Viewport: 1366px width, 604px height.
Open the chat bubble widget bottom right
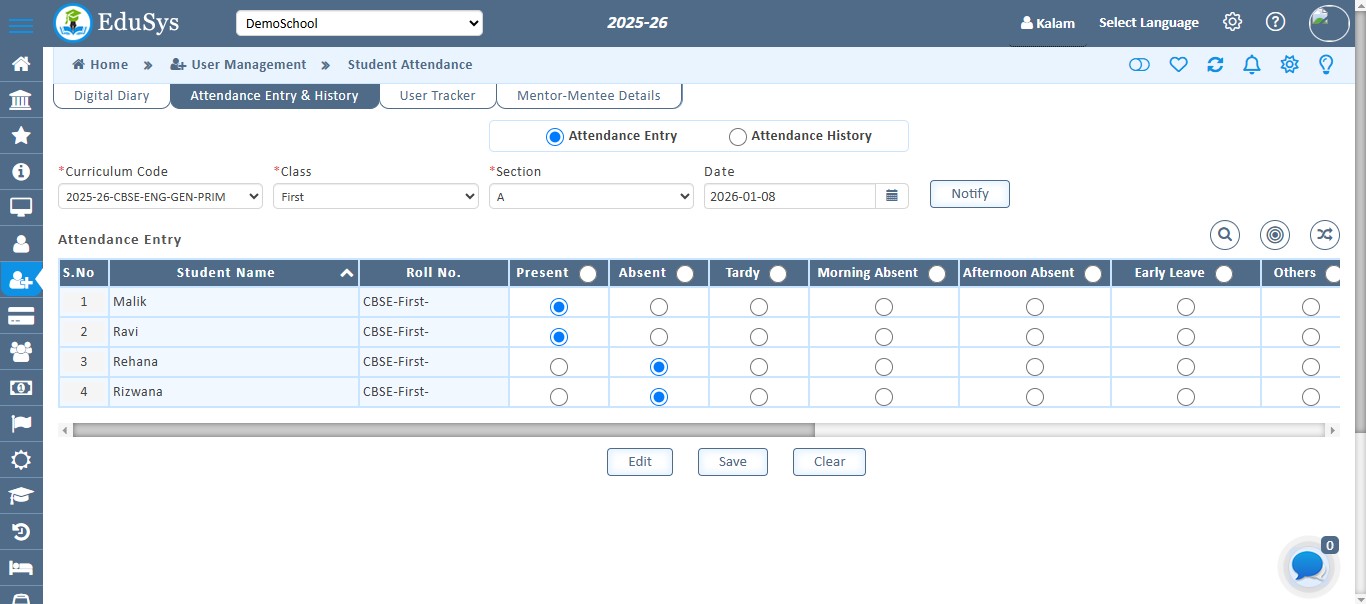(x=1306, y=566)
